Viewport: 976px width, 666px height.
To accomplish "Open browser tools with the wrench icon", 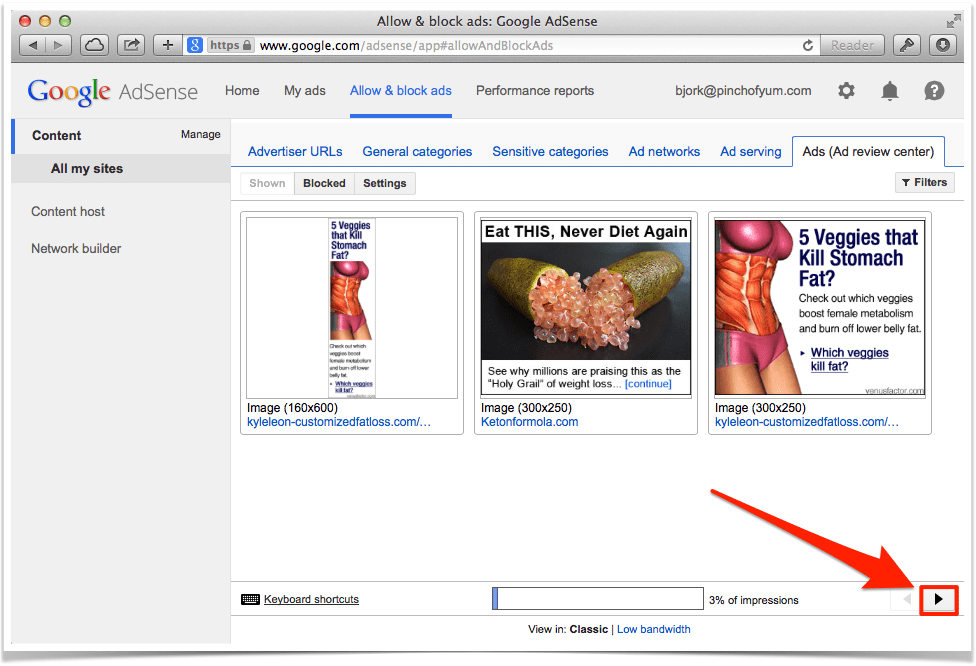I will coord(906,45).
